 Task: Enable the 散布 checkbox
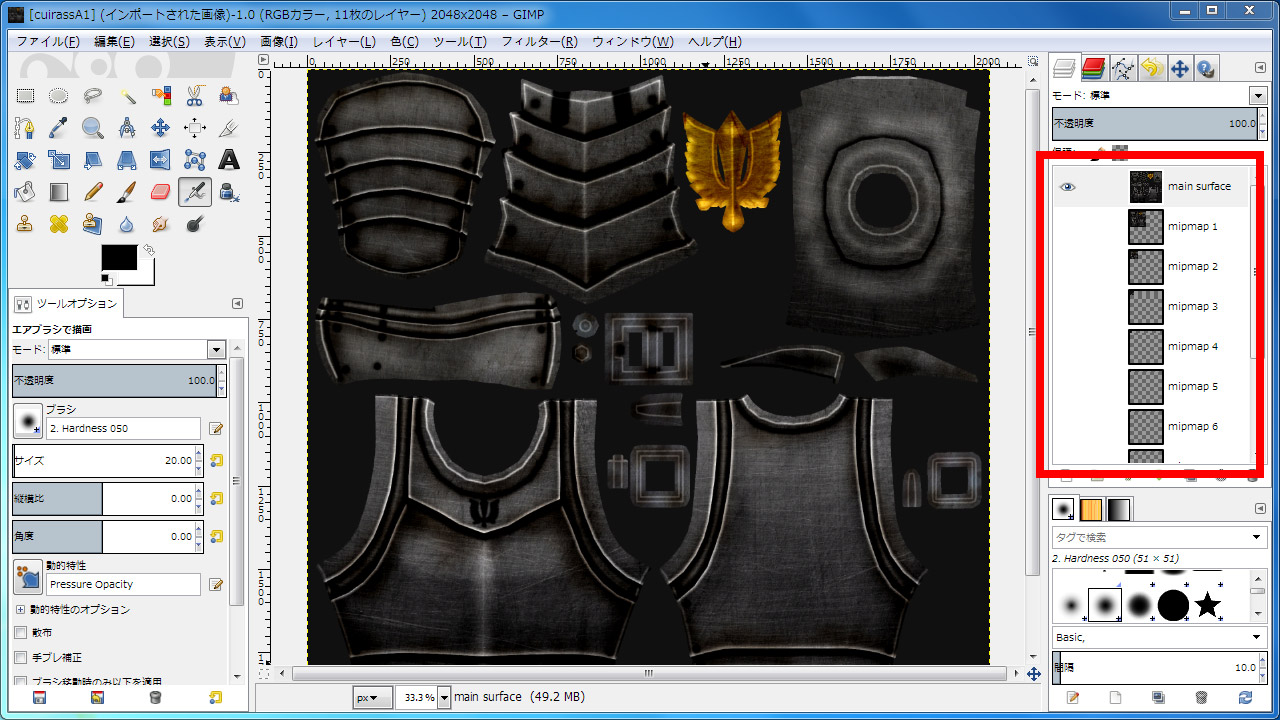(20, 633)
